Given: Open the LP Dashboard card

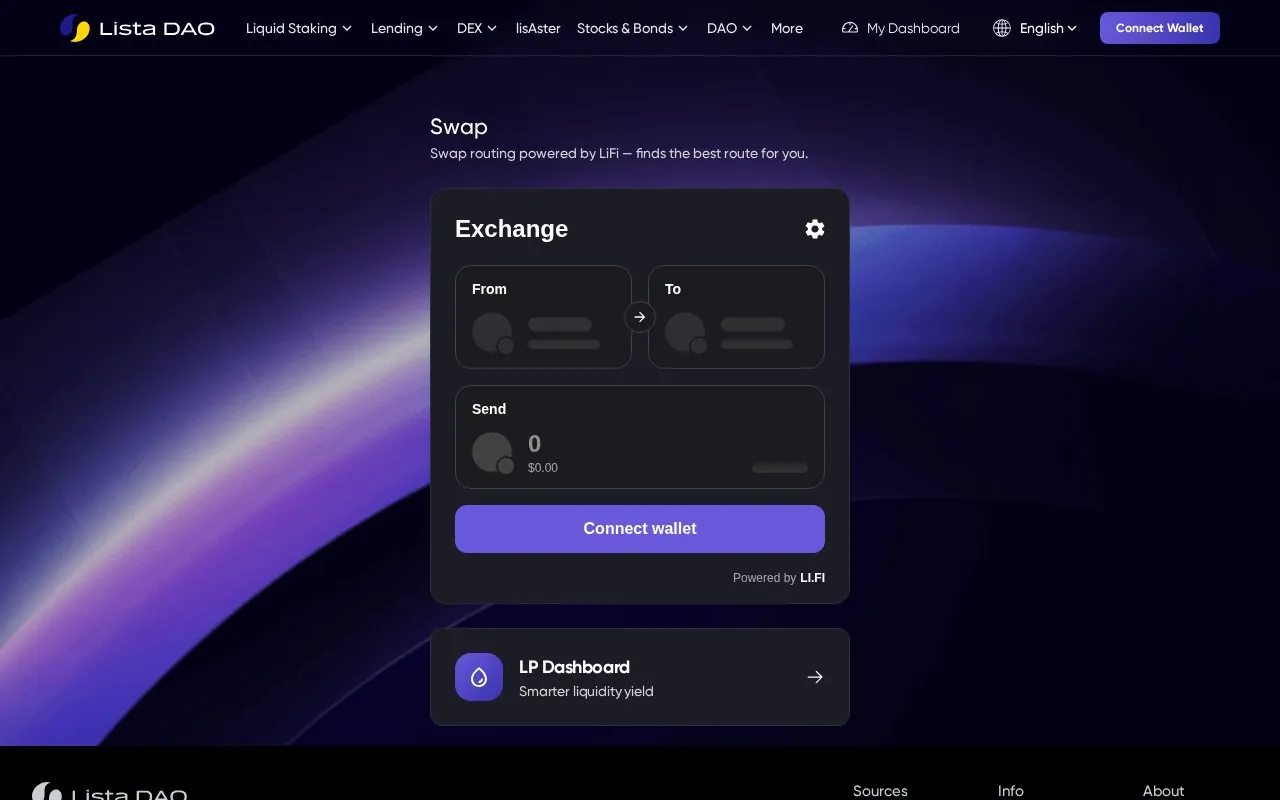Looking at the screenshot, I should click(640, 677).
